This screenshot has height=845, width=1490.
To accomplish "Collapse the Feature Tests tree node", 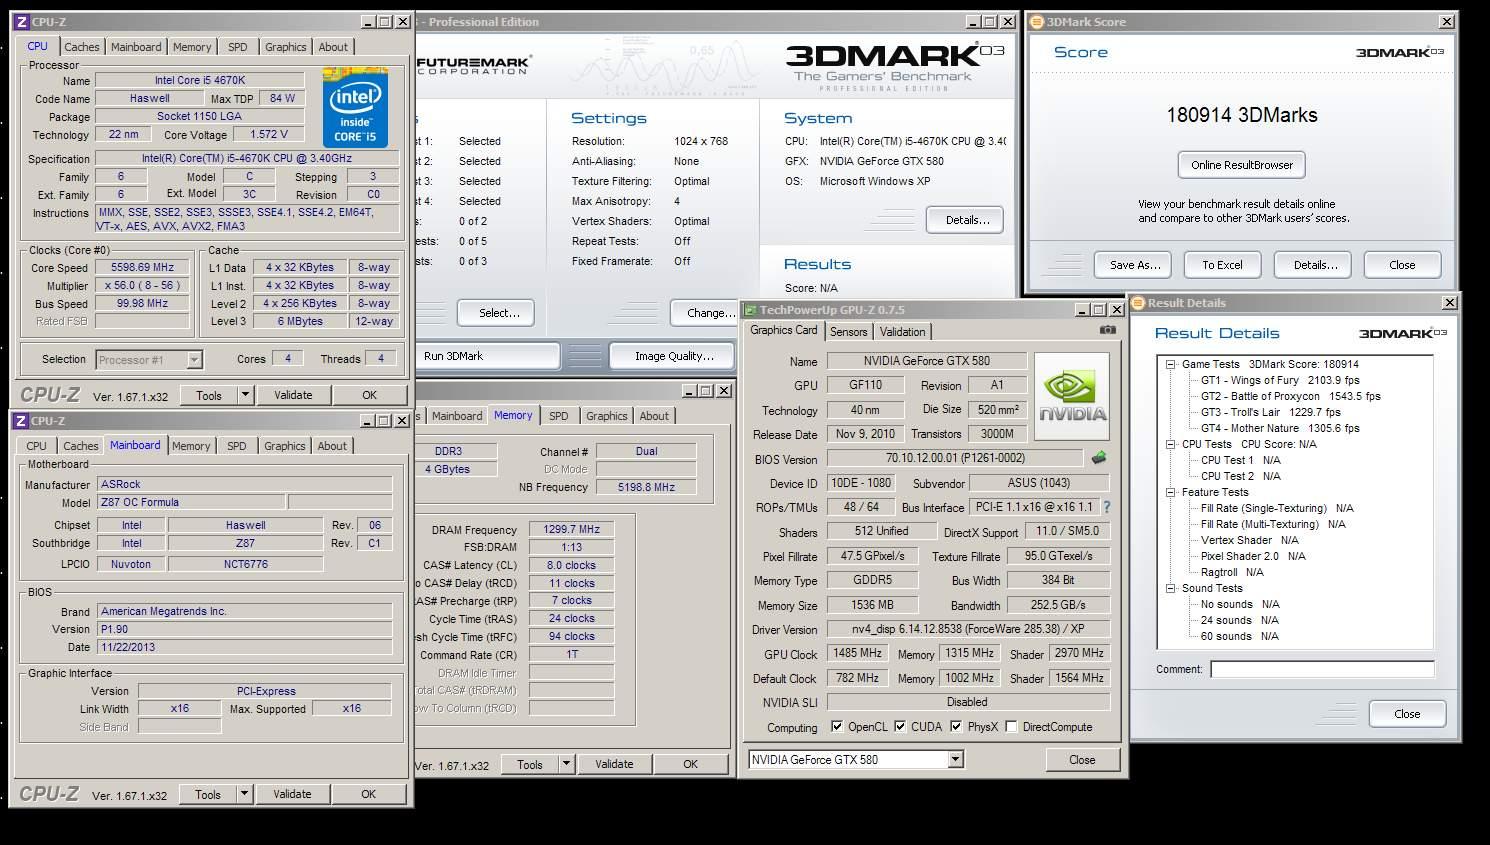I will tap(1170, 492).
